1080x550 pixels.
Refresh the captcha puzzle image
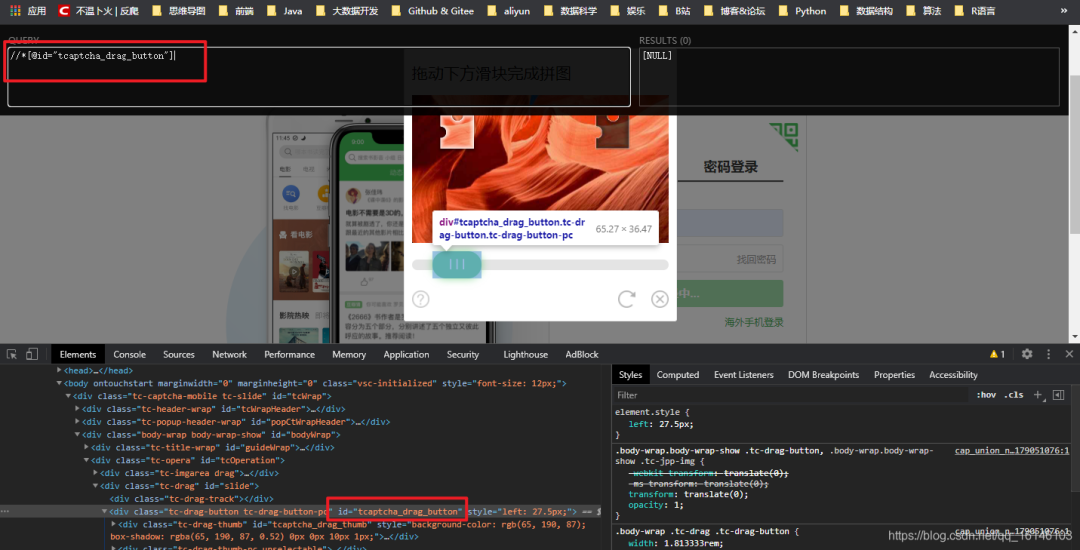(626, 299)
